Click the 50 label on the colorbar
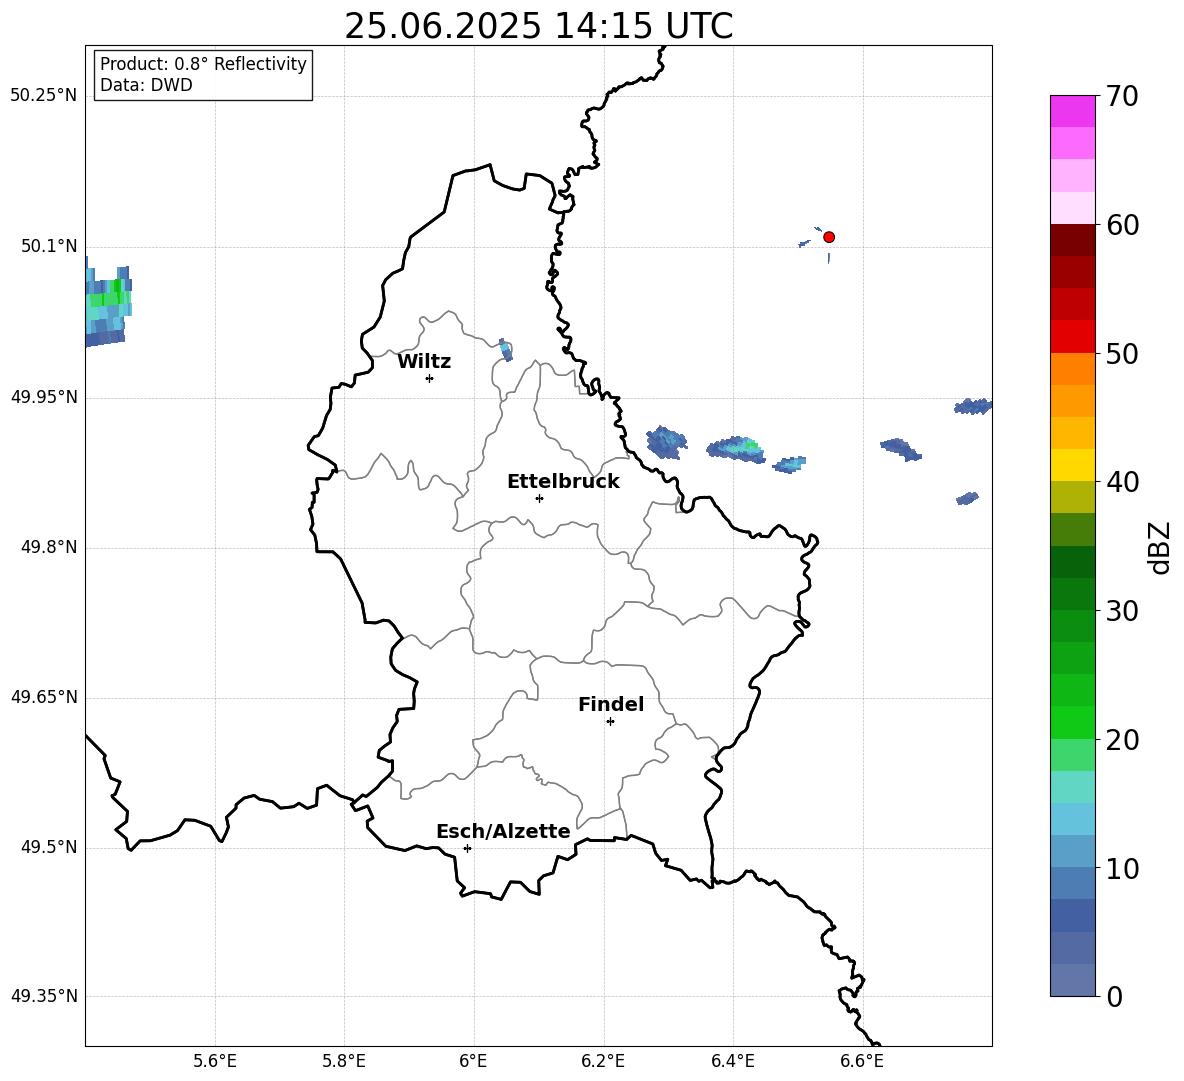Viewport: 1184px width, 1081px height. point(1122,353)
